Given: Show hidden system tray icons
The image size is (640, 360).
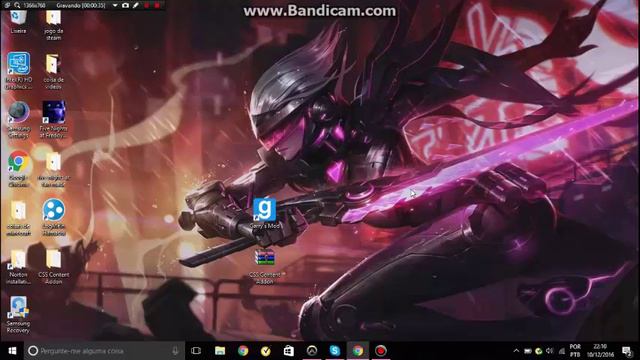Looking at the screenshot, I should point(516,351).
